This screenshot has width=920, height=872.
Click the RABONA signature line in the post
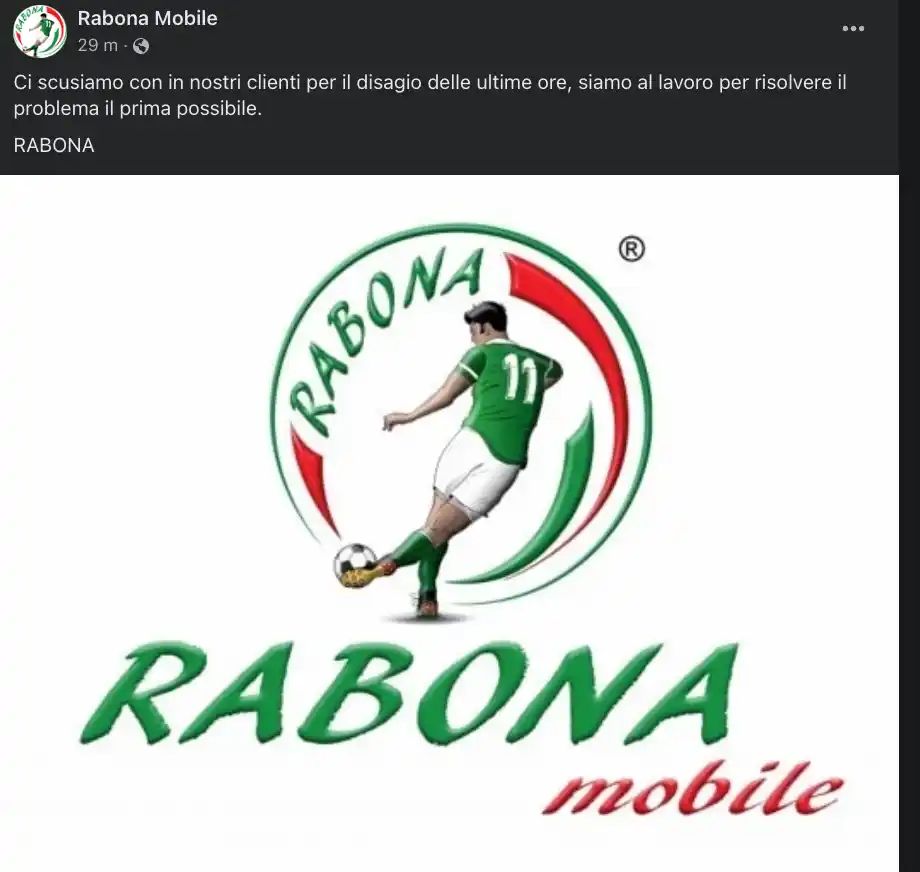click(x=54, y=146)
